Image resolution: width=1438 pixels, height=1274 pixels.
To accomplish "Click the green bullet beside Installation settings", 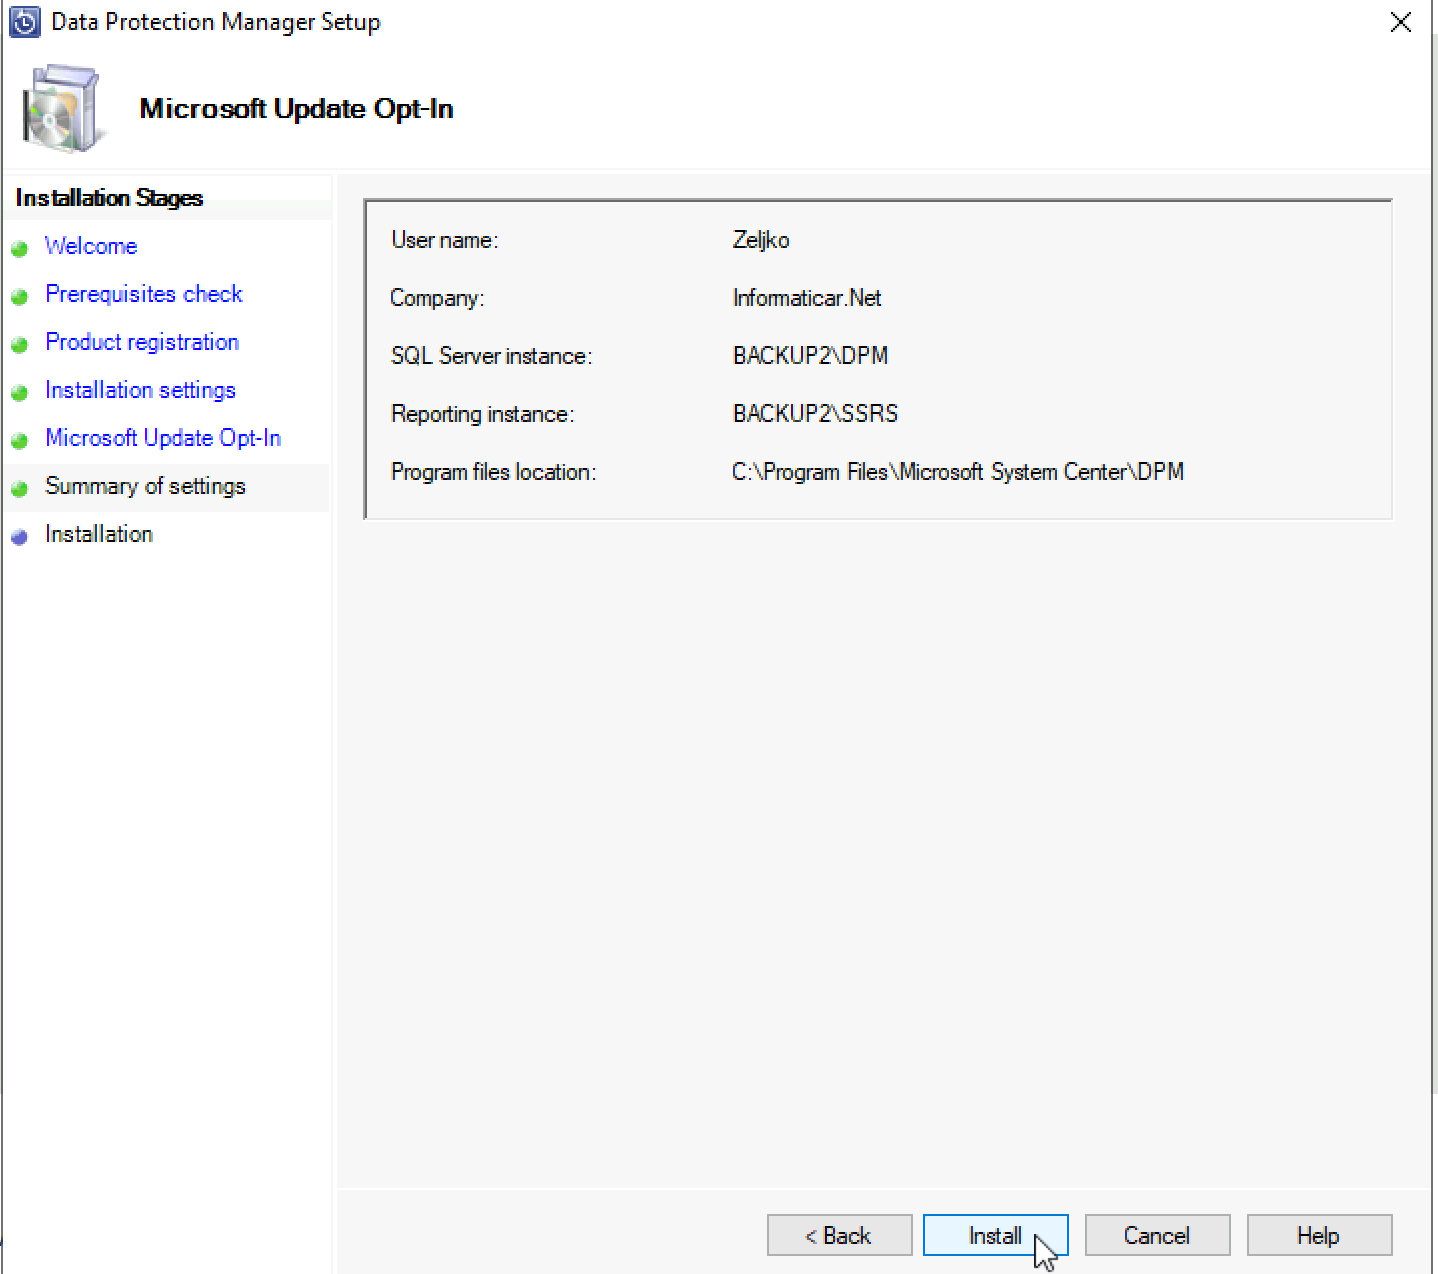I will click(x=19, y=392).
